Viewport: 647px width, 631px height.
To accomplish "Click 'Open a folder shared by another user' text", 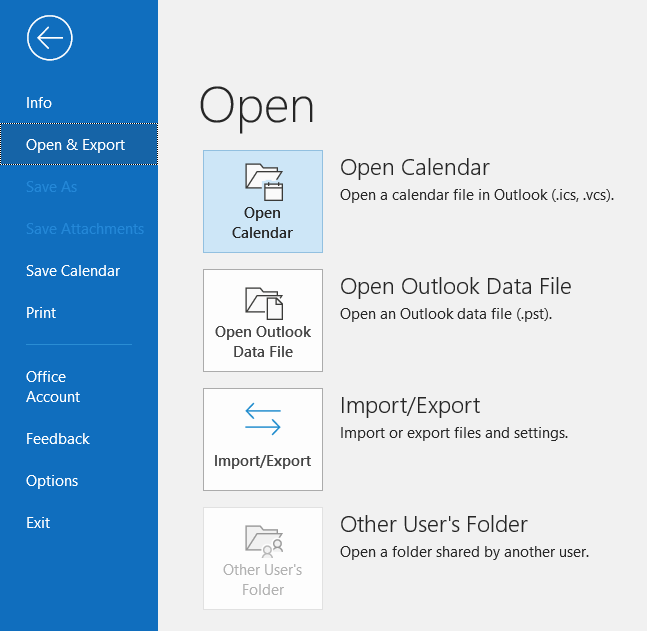I will (465, 552).
